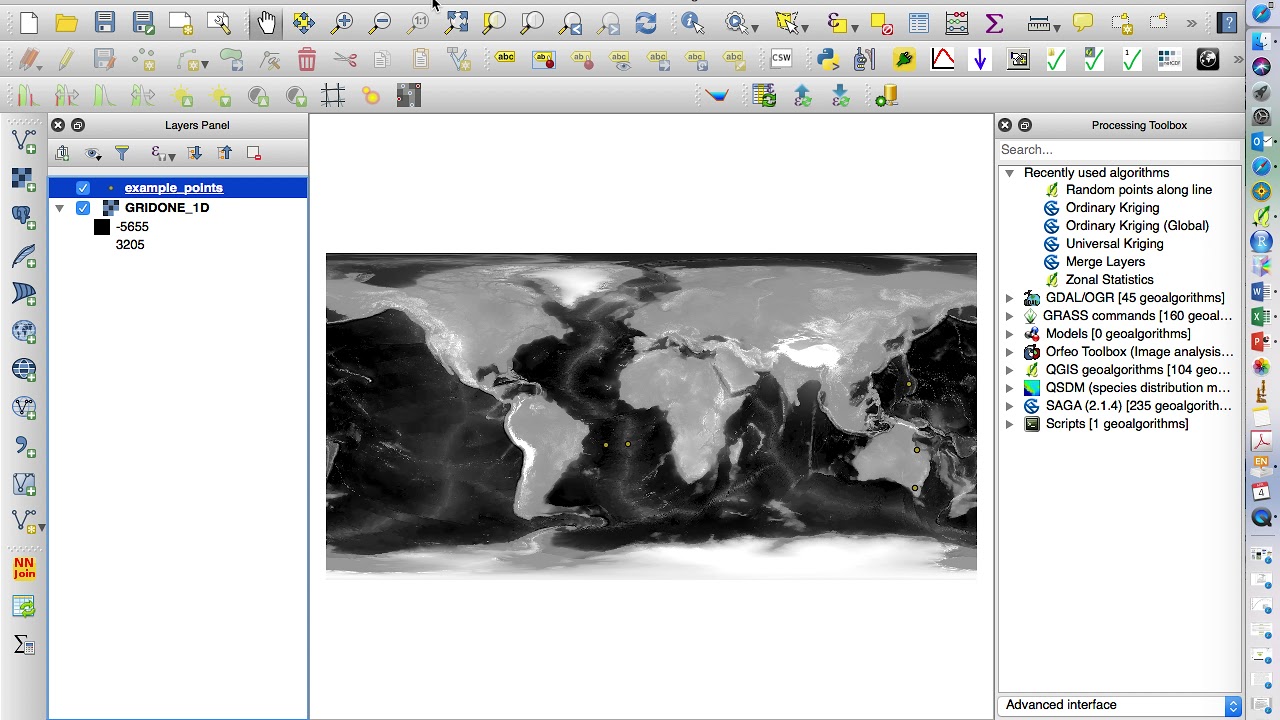Image resolution: width=1280 pixels, height=720 pixels.
Task: Expand the GRASS commands group
Action: click(1010, 316)
